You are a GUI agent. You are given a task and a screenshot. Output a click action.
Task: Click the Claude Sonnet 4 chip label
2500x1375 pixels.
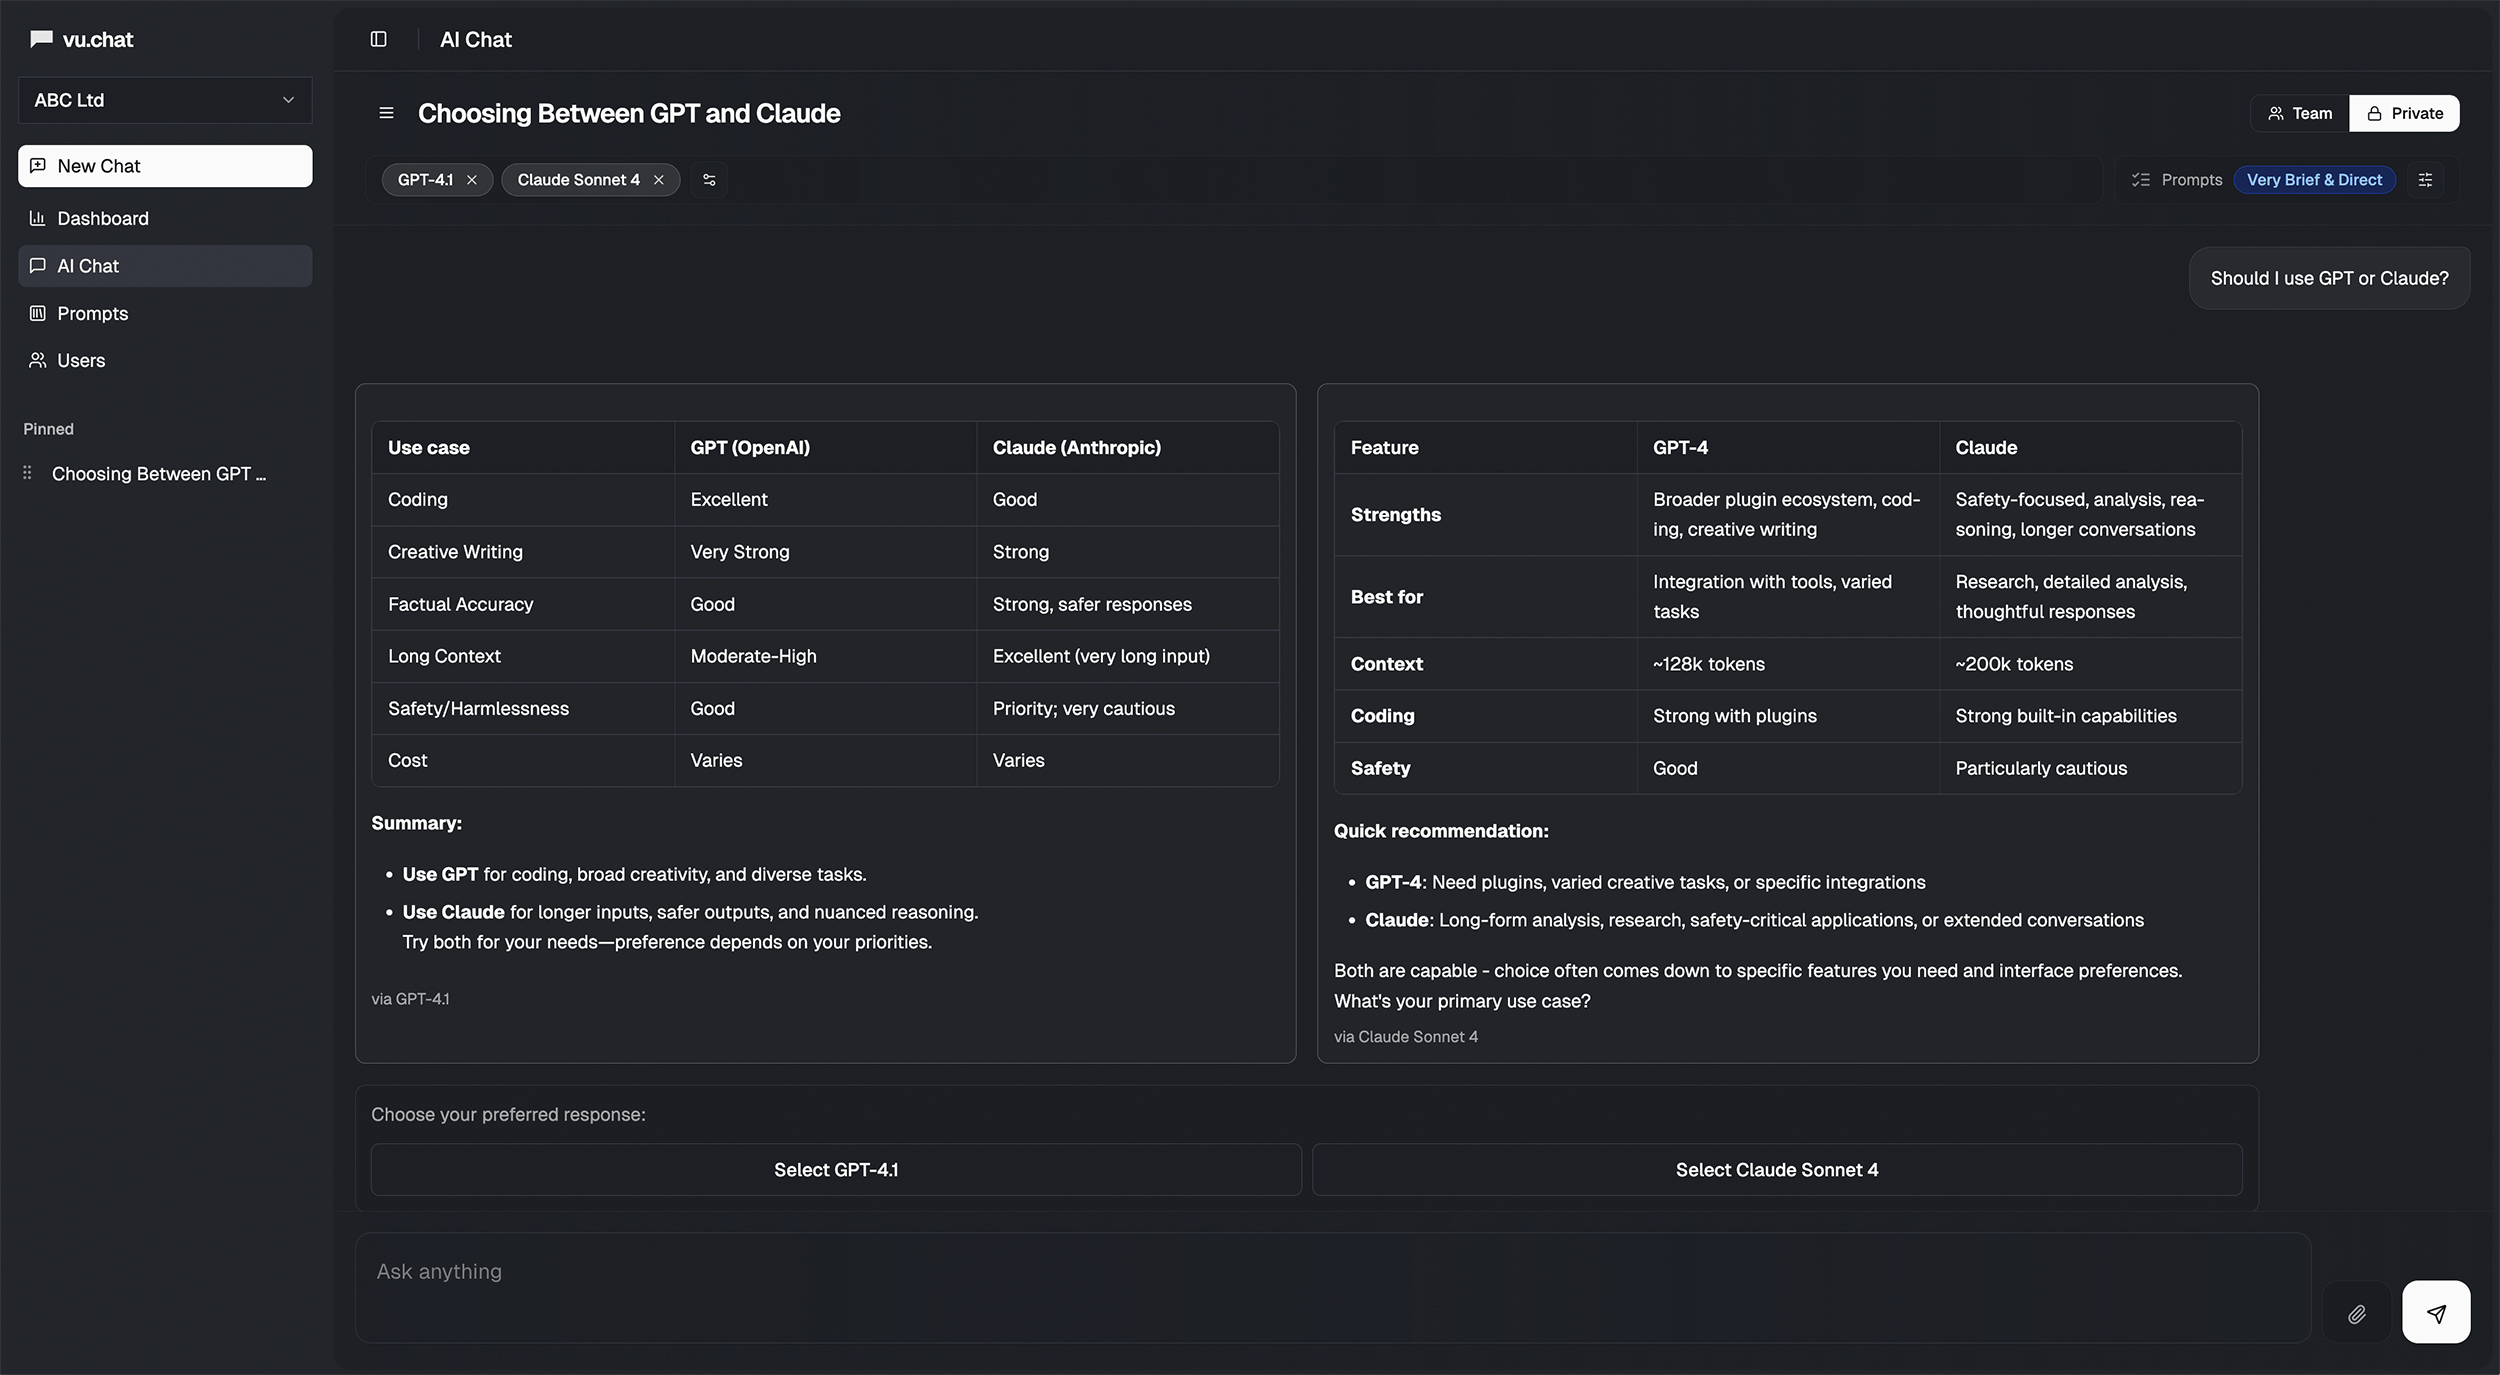pyautogui.click(x=578, y=180)
